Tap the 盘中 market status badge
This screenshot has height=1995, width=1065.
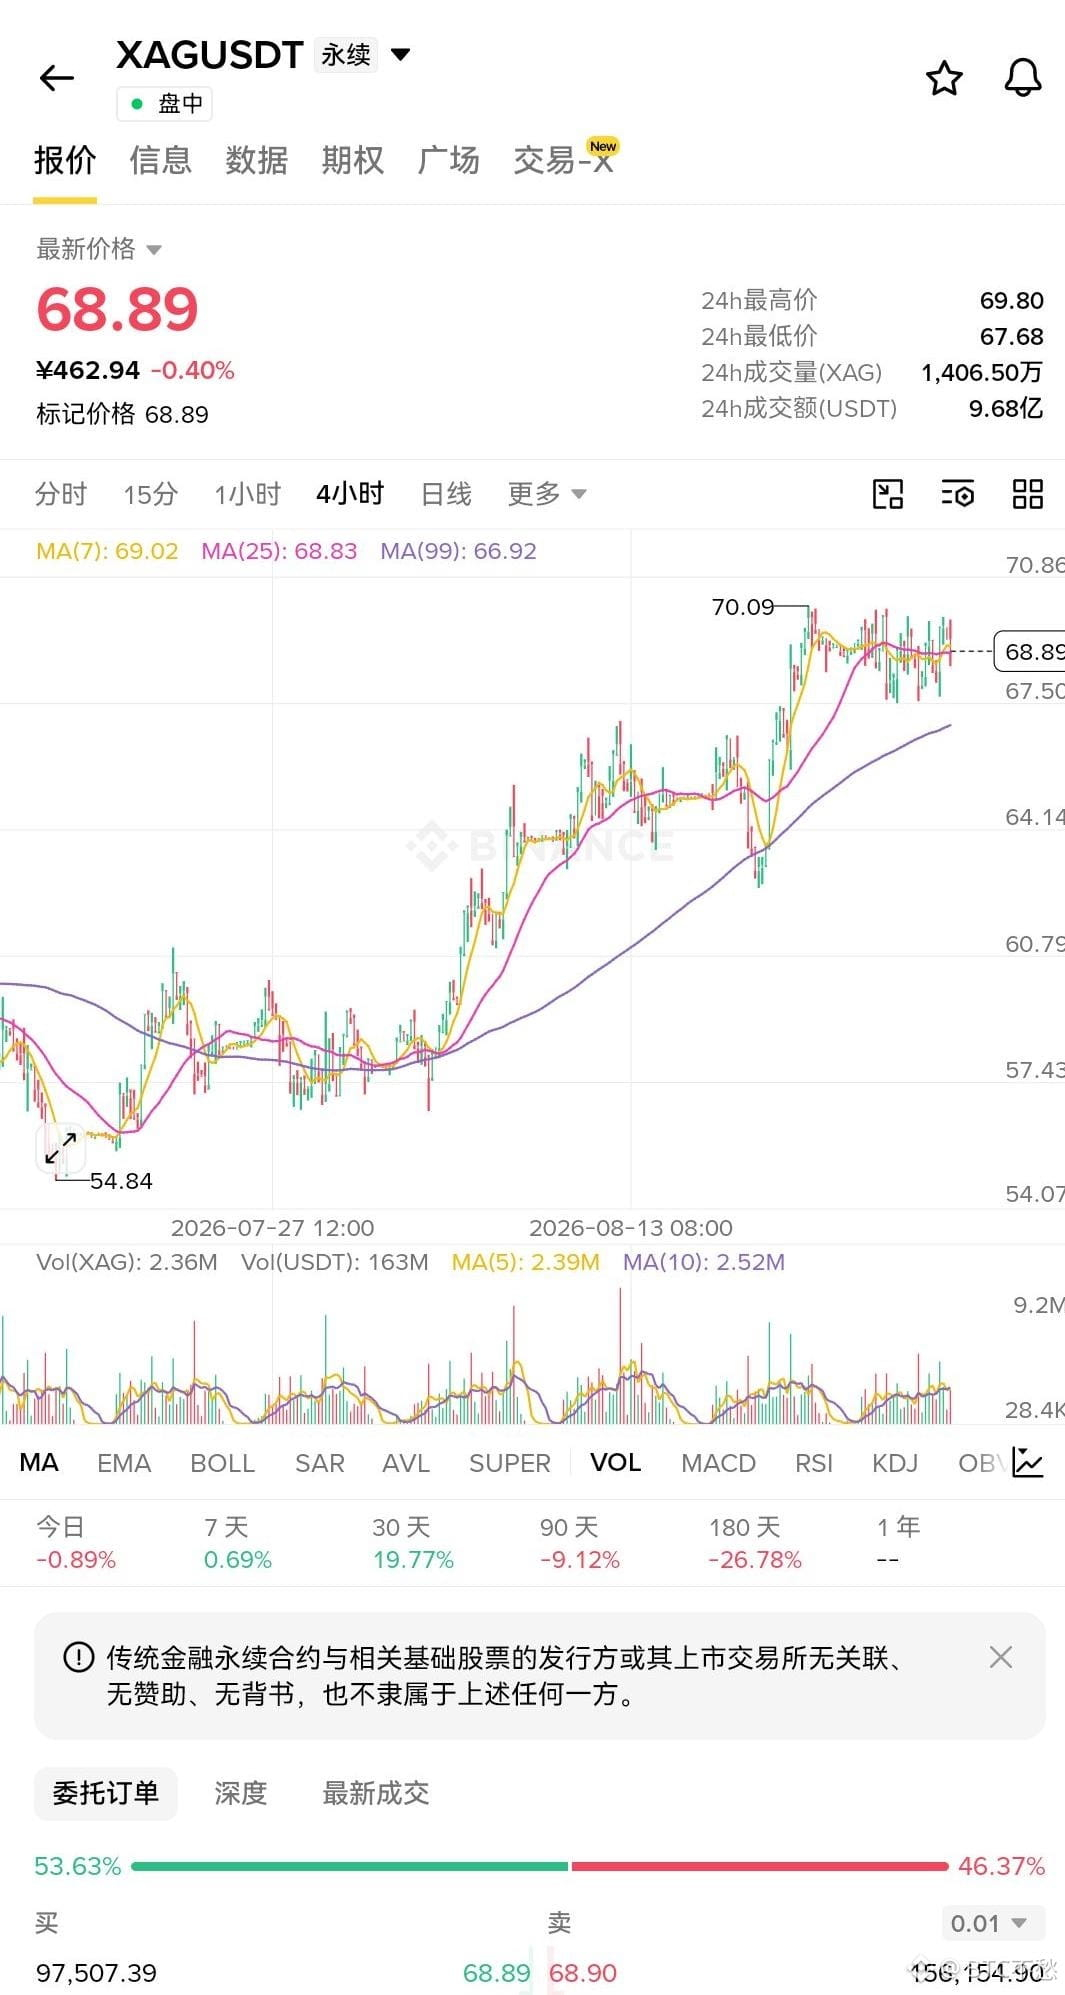coord(165,103)
